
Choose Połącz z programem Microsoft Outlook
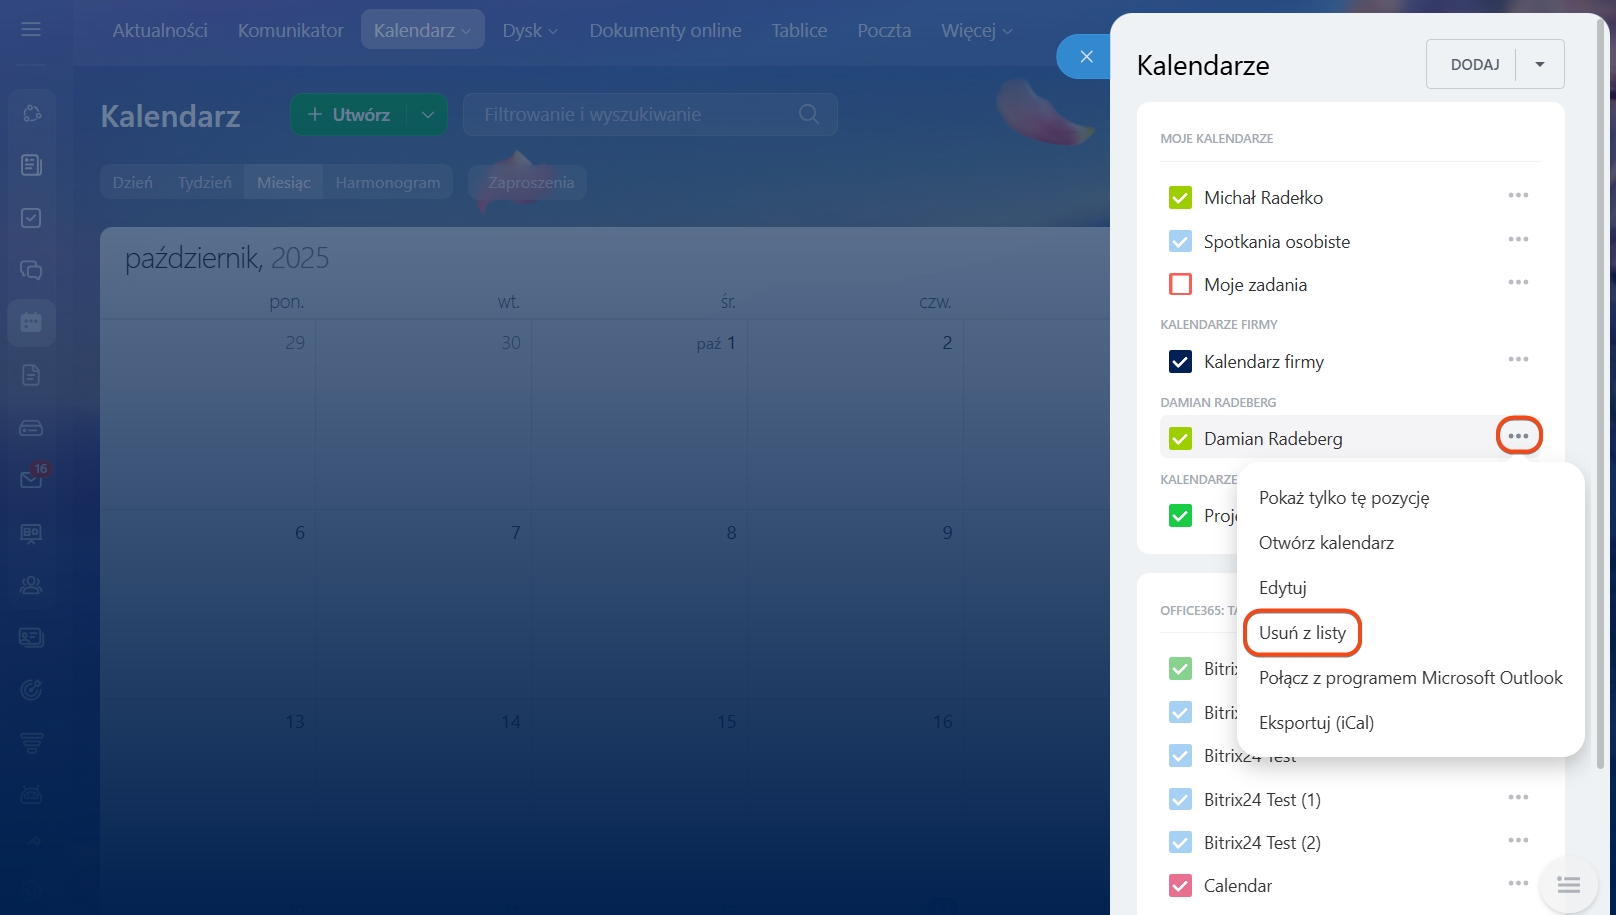tap(1410, 678)
